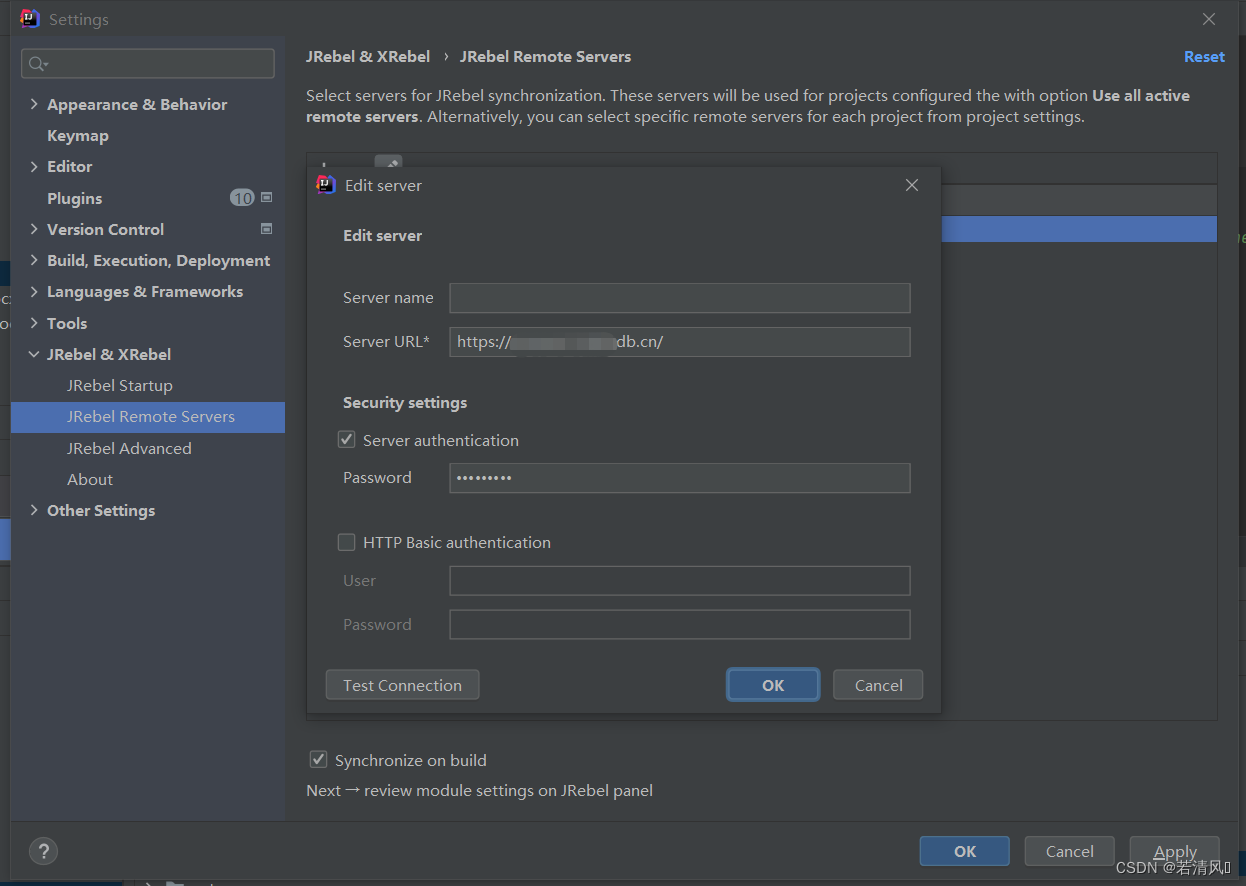Open the About page under JRebel
The image size is (1246, 886).
(x=90, y=479)
